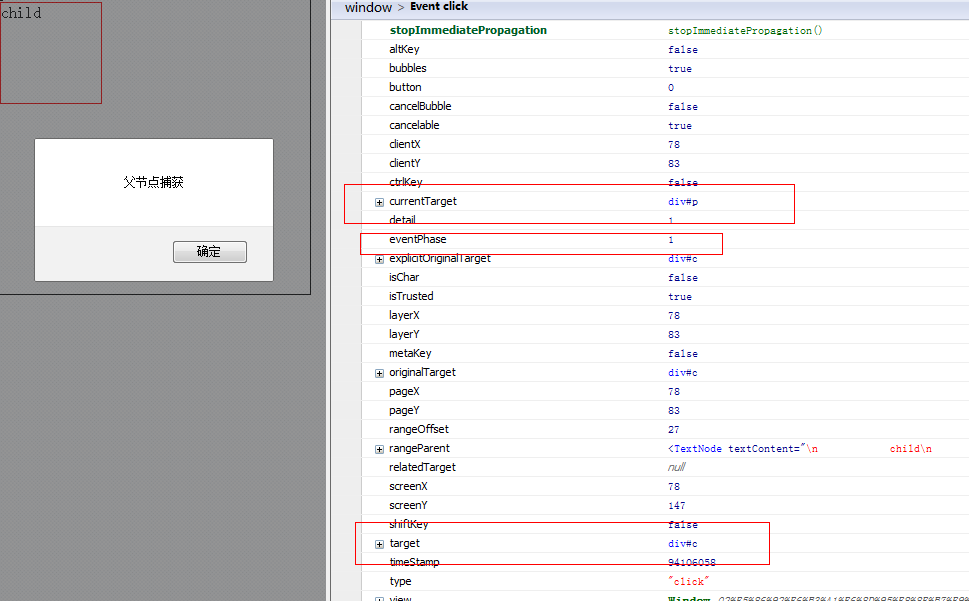Select the eventPhase property name
Image resolution: width=969 pixels, height=601 pixels.
418,239
